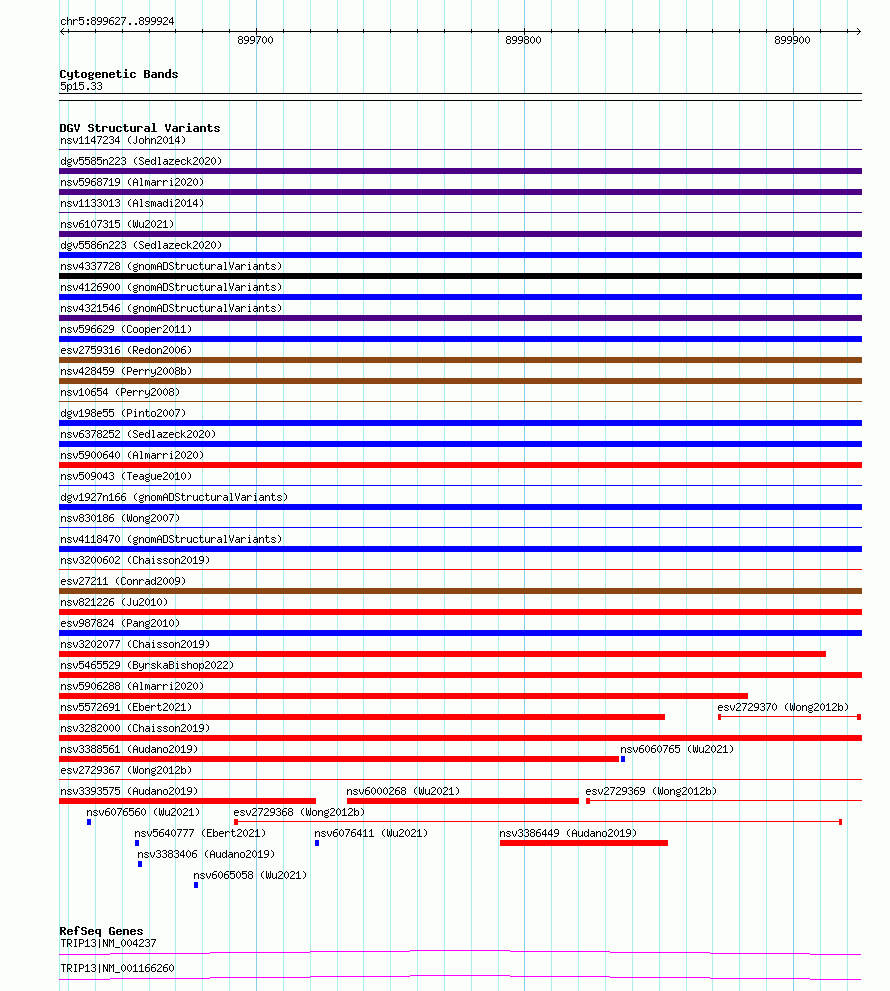The width and height of the screenshot is (890, 991).
Task: Click the Cytogenetic Bands track title
Action: [119, 74]
